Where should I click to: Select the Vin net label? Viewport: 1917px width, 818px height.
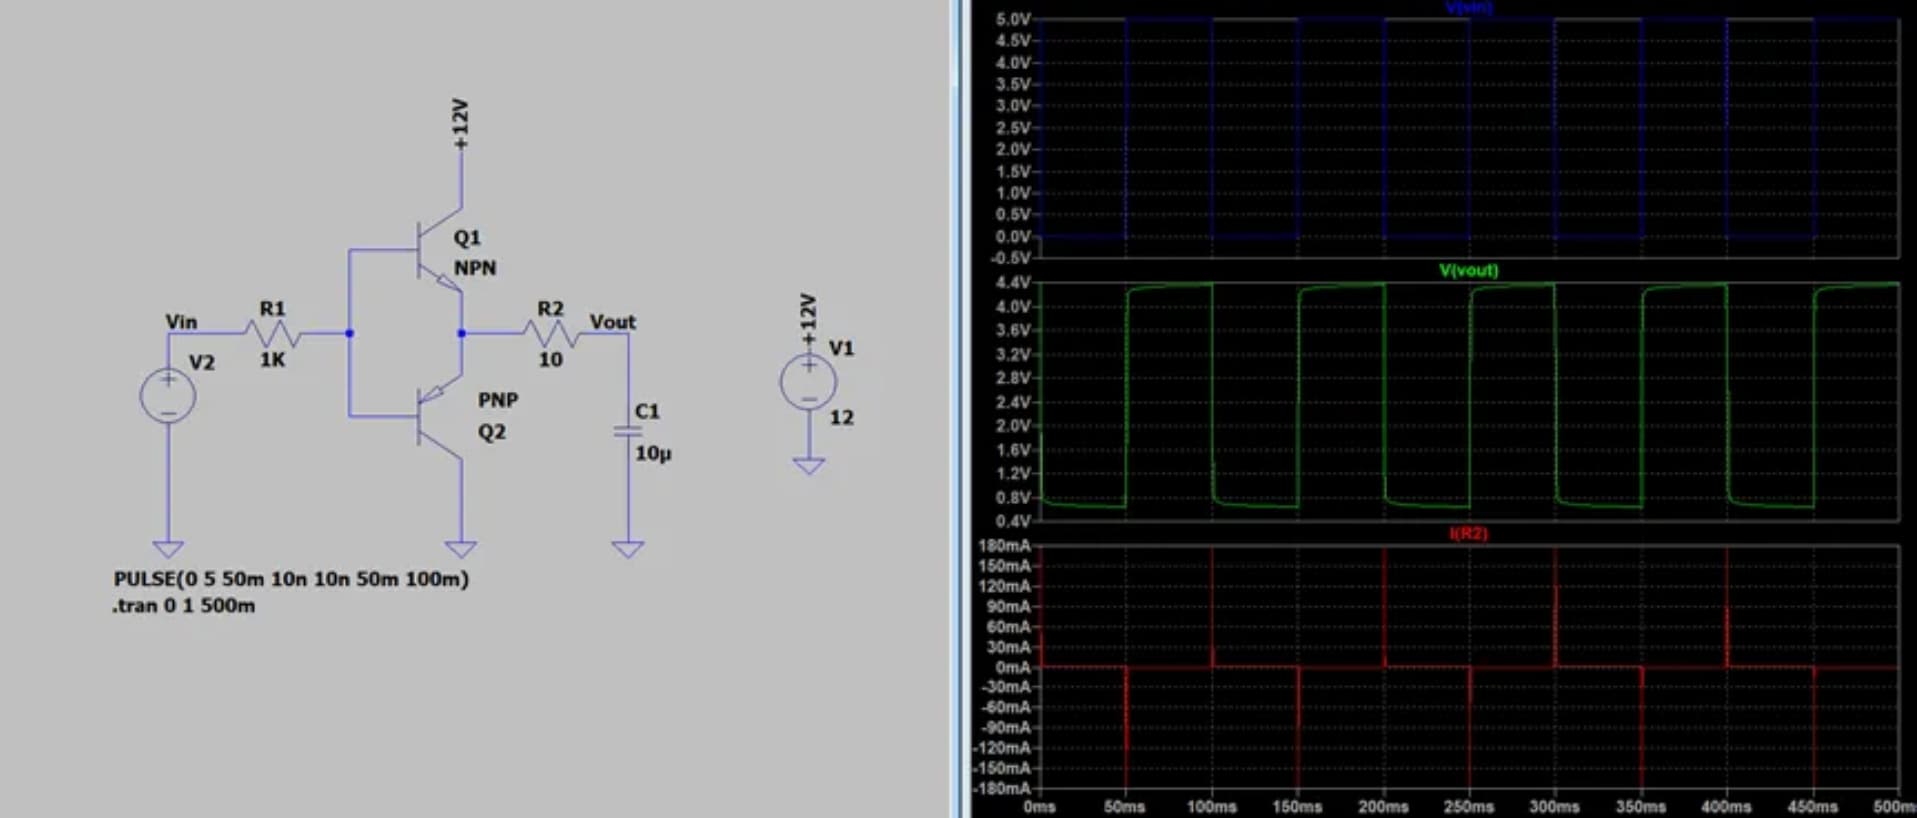pyautogui.click(x=181, y=322)
